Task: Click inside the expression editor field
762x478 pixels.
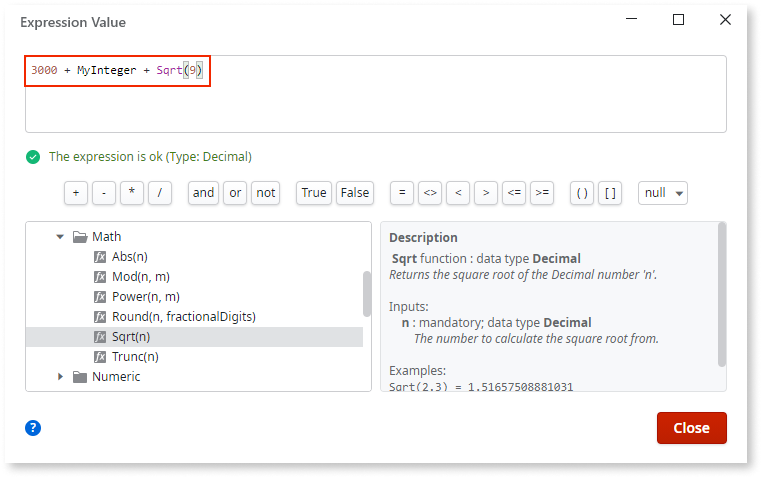Action: coord(376,94)
